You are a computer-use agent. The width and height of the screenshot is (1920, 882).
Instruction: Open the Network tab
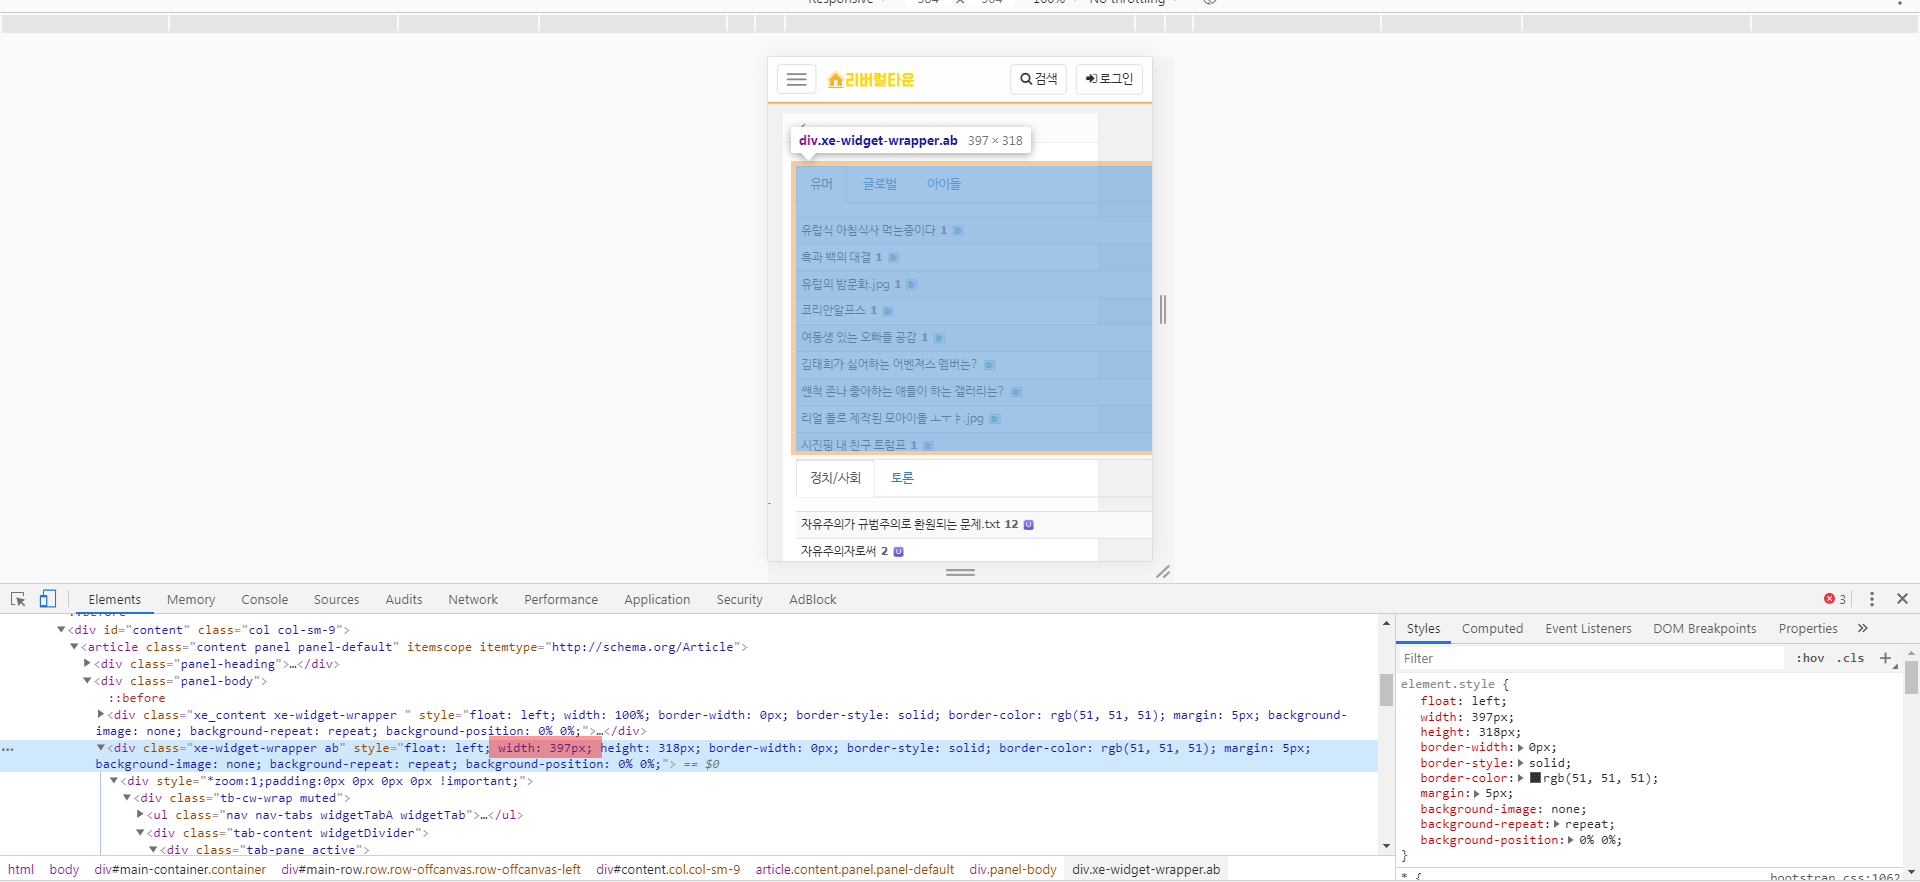472,599
